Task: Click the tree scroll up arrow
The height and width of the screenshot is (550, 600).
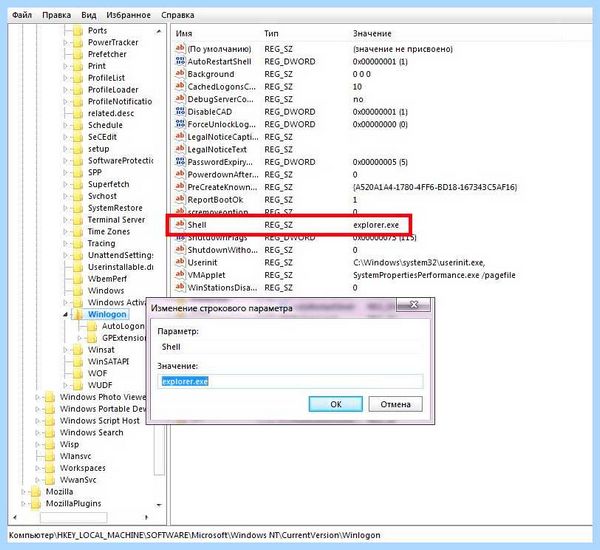Action: tap(159, 31)
